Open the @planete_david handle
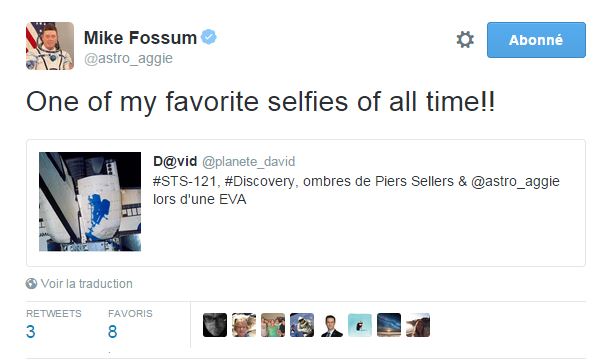Image resolution: width=612 pixels, height=361 pixels. [x=249, y=162]
